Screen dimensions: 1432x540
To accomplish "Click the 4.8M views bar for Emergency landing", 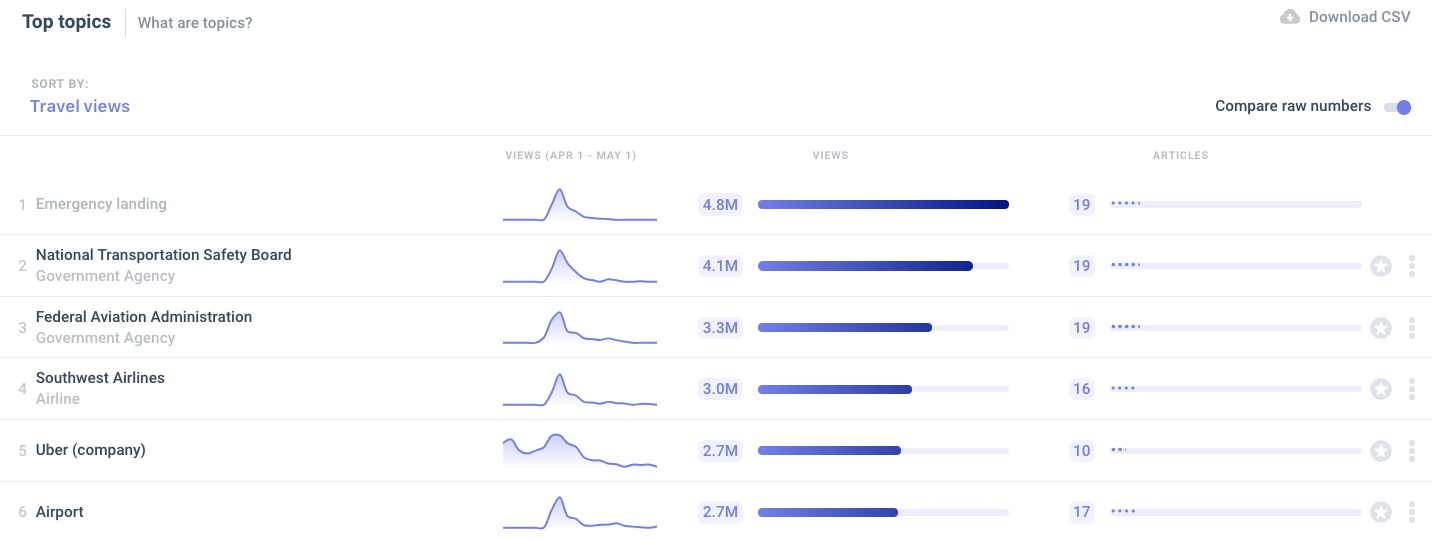I will (x=883, y=204).
